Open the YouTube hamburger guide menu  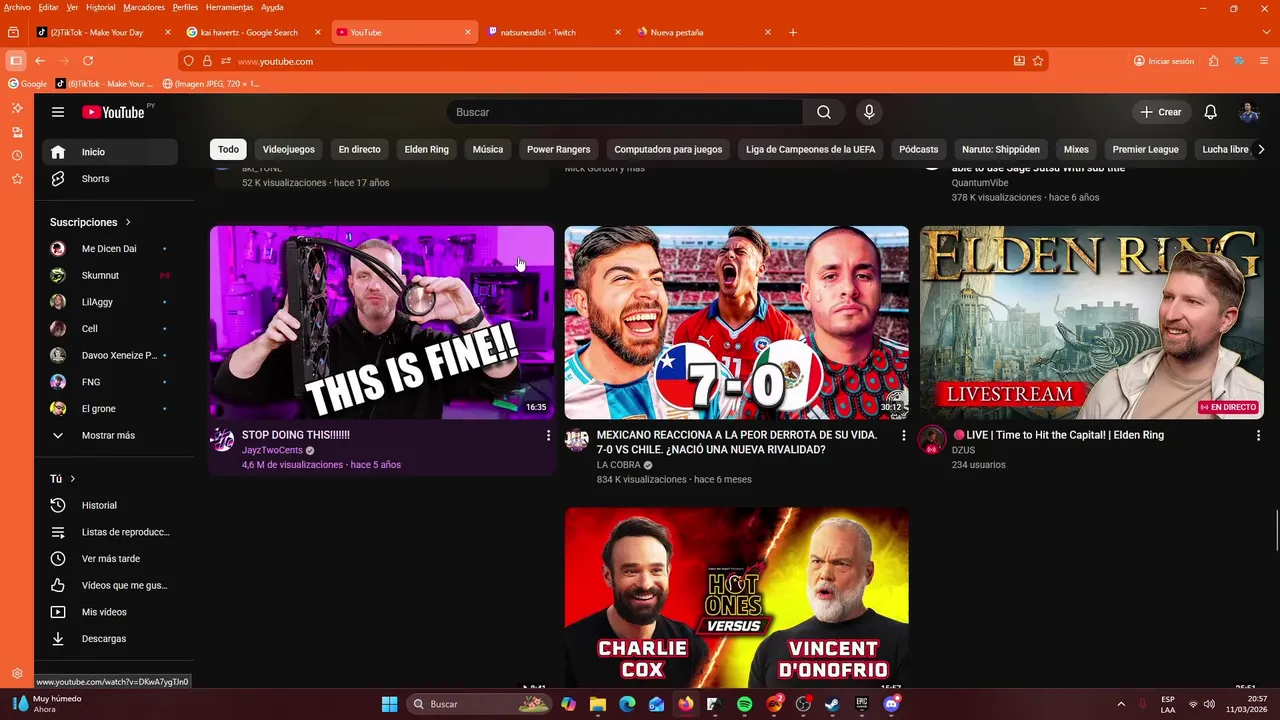click(x=58, y=112)
